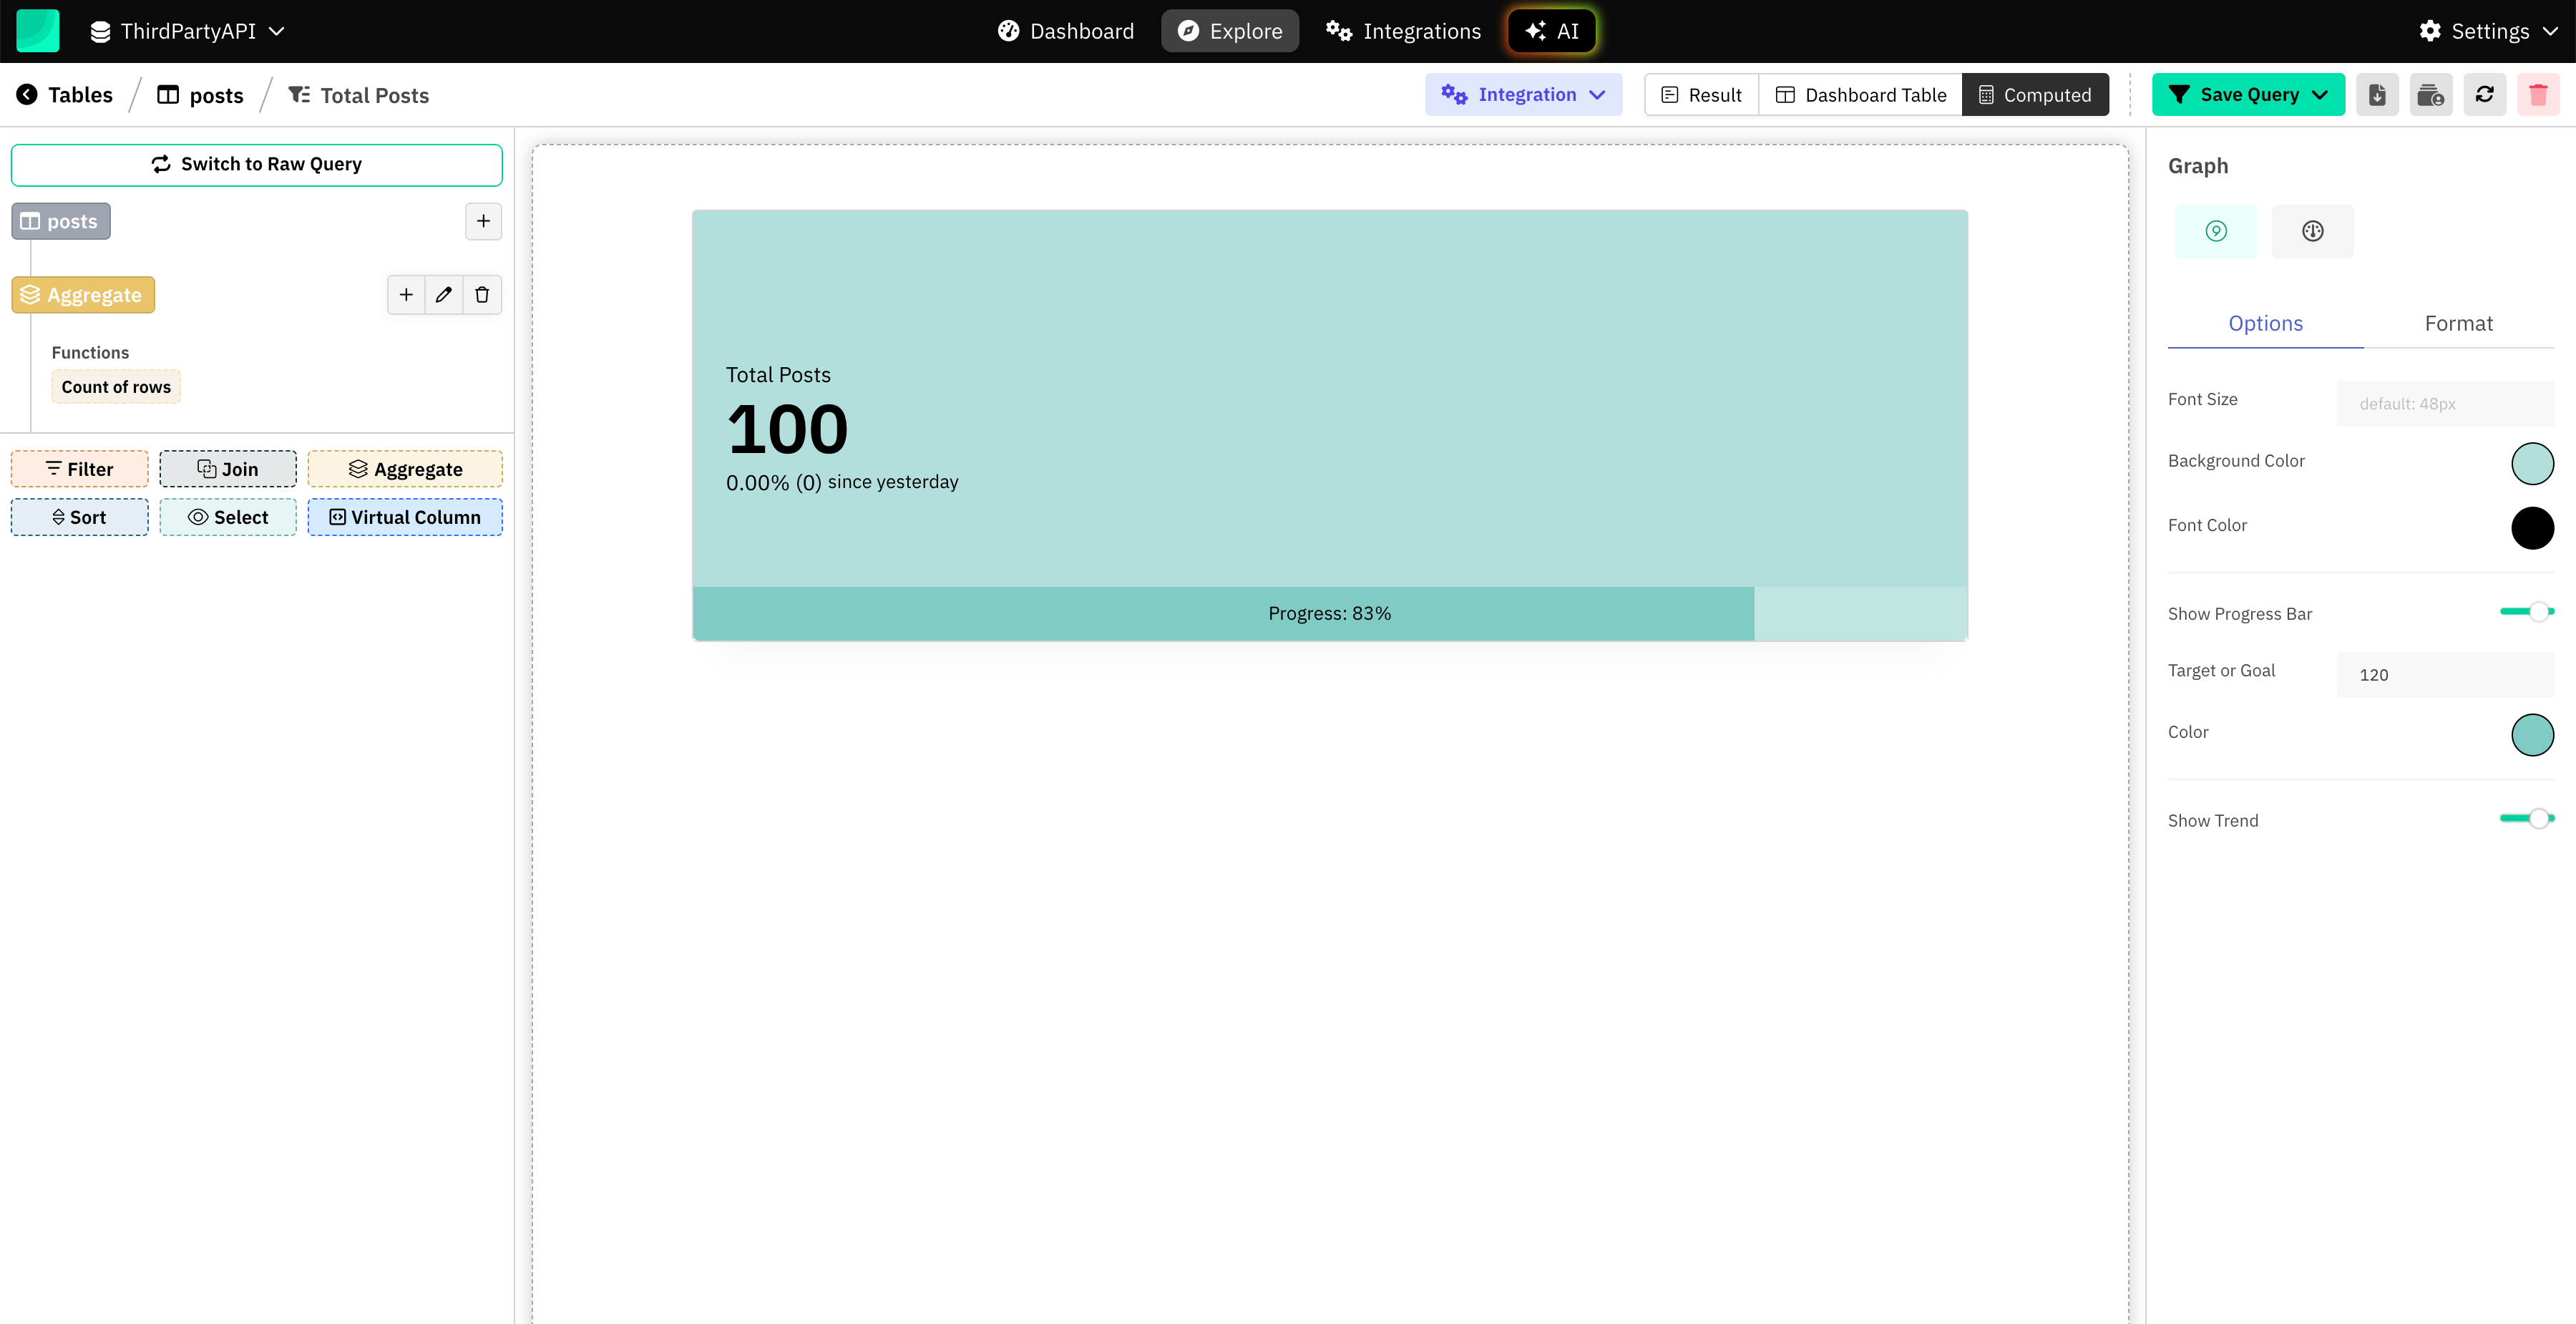This screenshot has height=1324, width=2576.
Task: Click the refresh query icon
Action: (x=2484, y=95)
